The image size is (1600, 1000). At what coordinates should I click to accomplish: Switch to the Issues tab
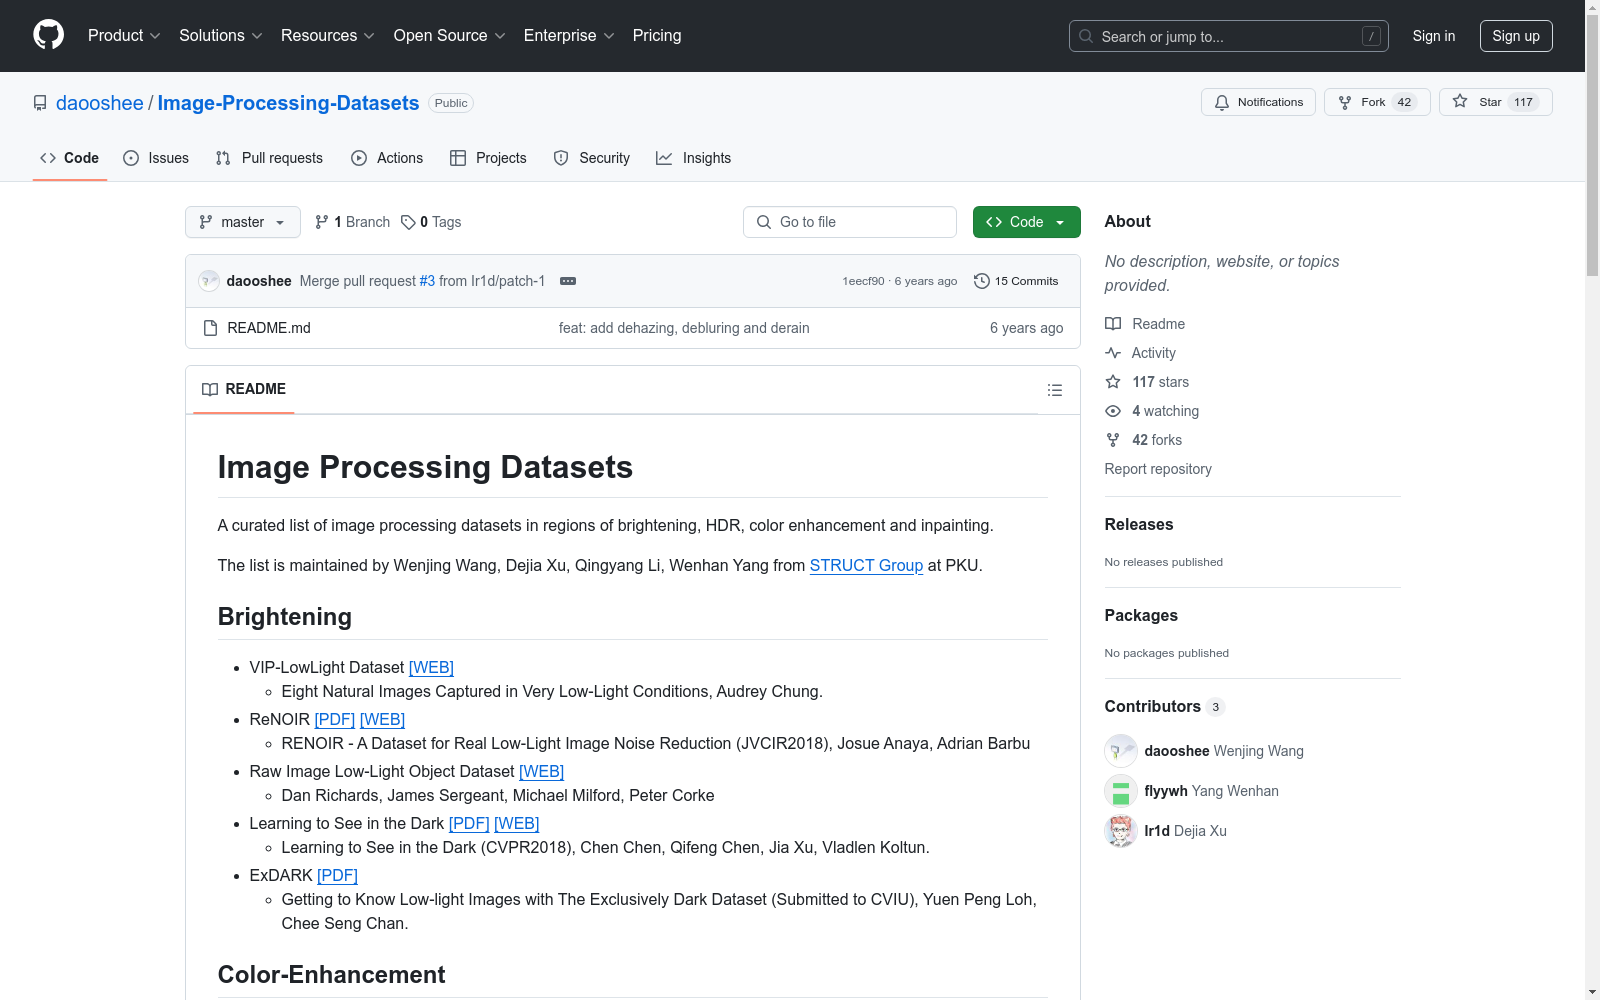pos(156,158)
